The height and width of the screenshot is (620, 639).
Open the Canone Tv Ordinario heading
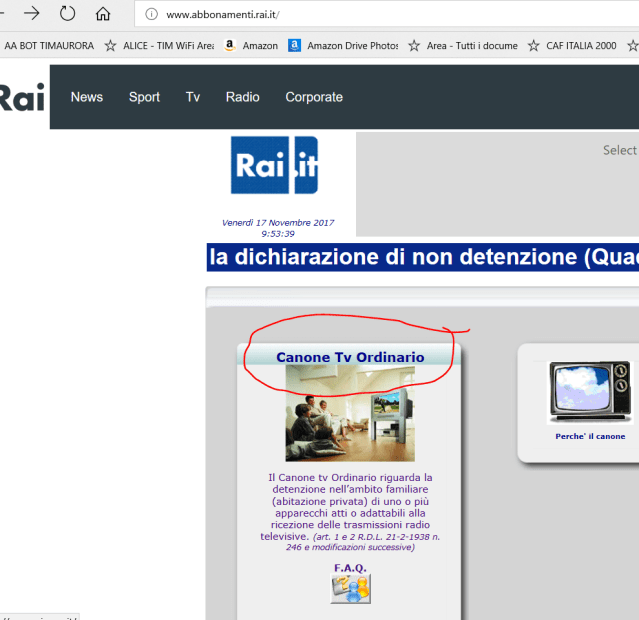[x=350, y=357]
